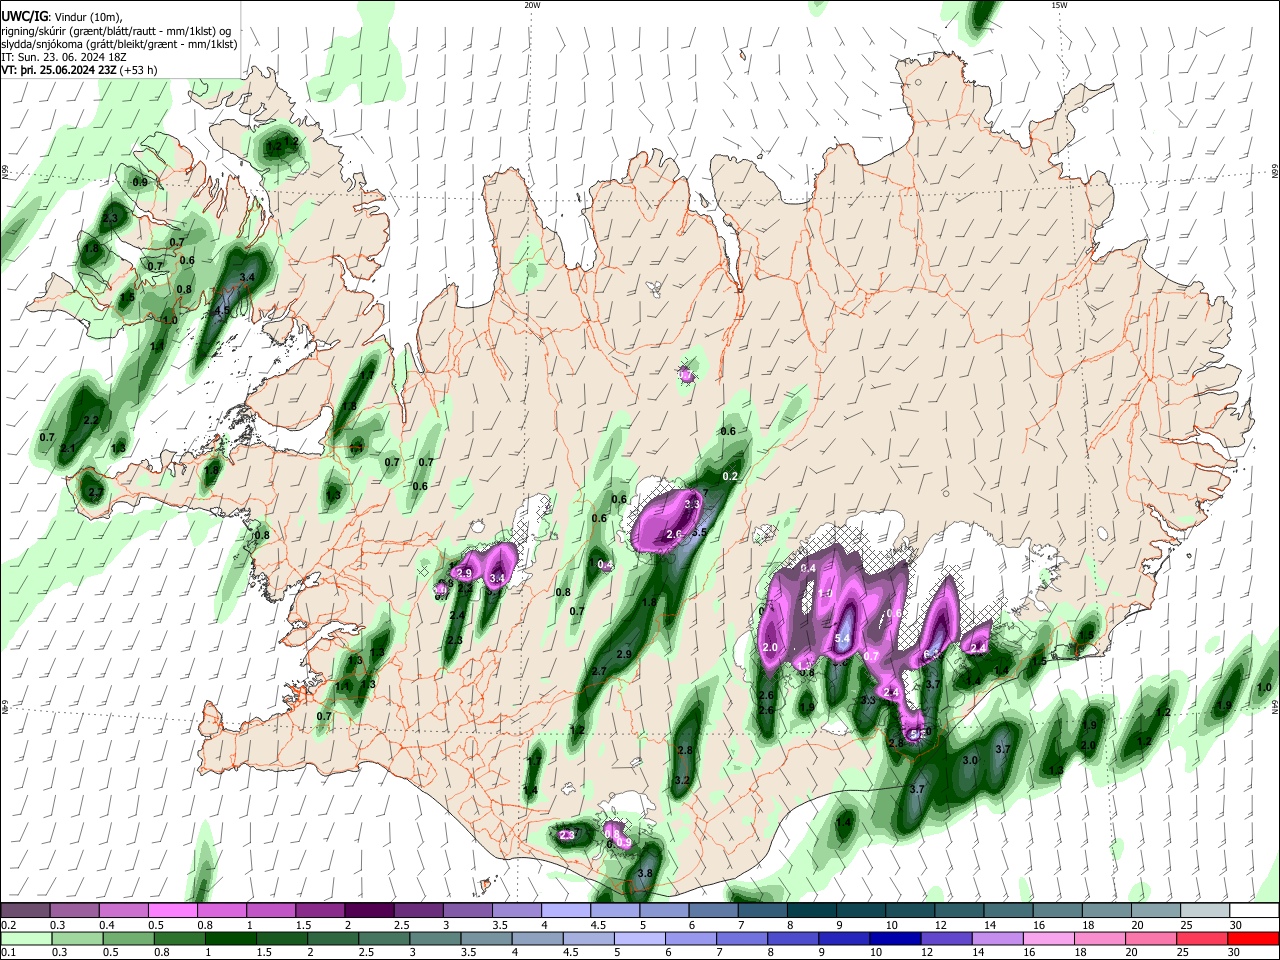Click the '20W' longitude label

point(532,5)
